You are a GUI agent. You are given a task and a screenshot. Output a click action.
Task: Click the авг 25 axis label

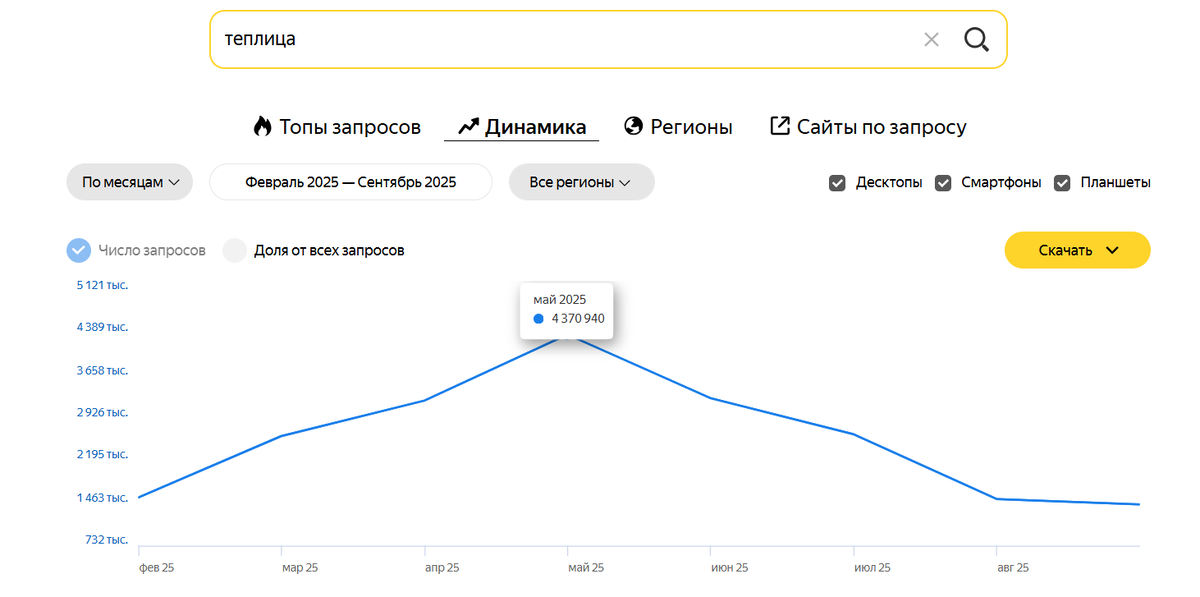[1013, 567]
